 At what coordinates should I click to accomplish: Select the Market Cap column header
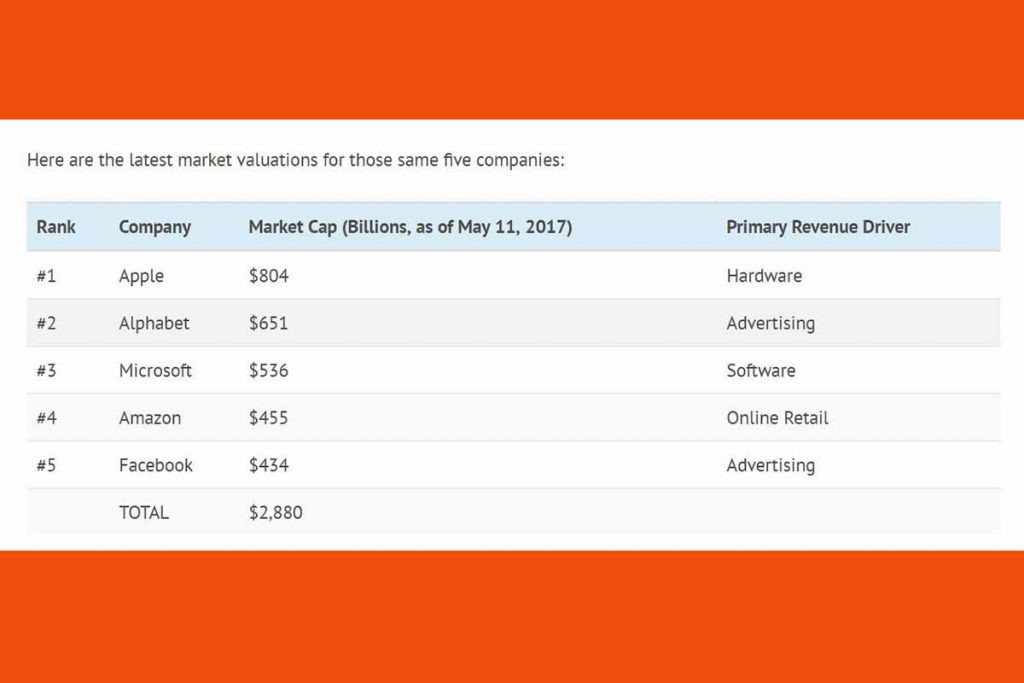coord(410,227)
